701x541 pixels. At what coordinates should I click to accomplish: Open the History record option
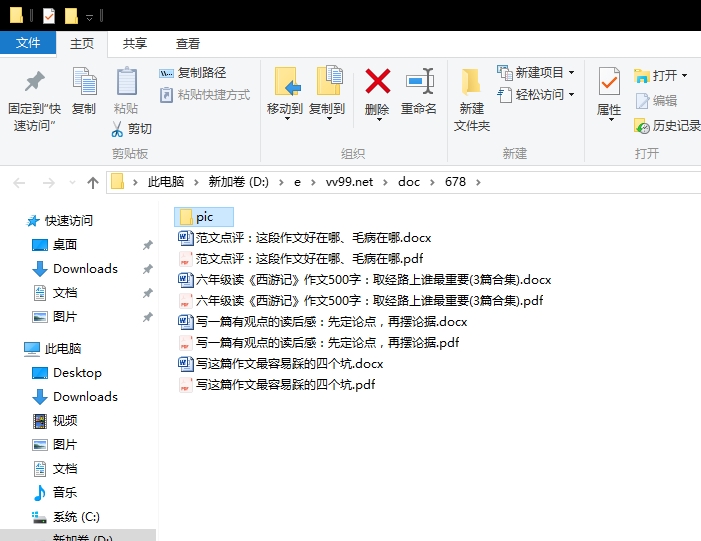667,126
